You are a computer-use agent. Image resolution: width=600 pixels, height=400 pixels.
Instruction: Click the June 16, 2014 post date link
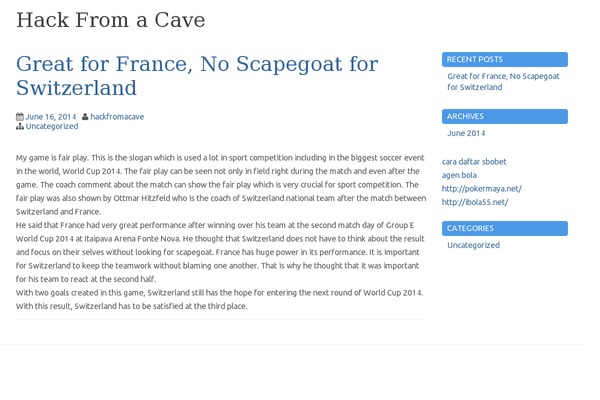click(x=51, y=117)
